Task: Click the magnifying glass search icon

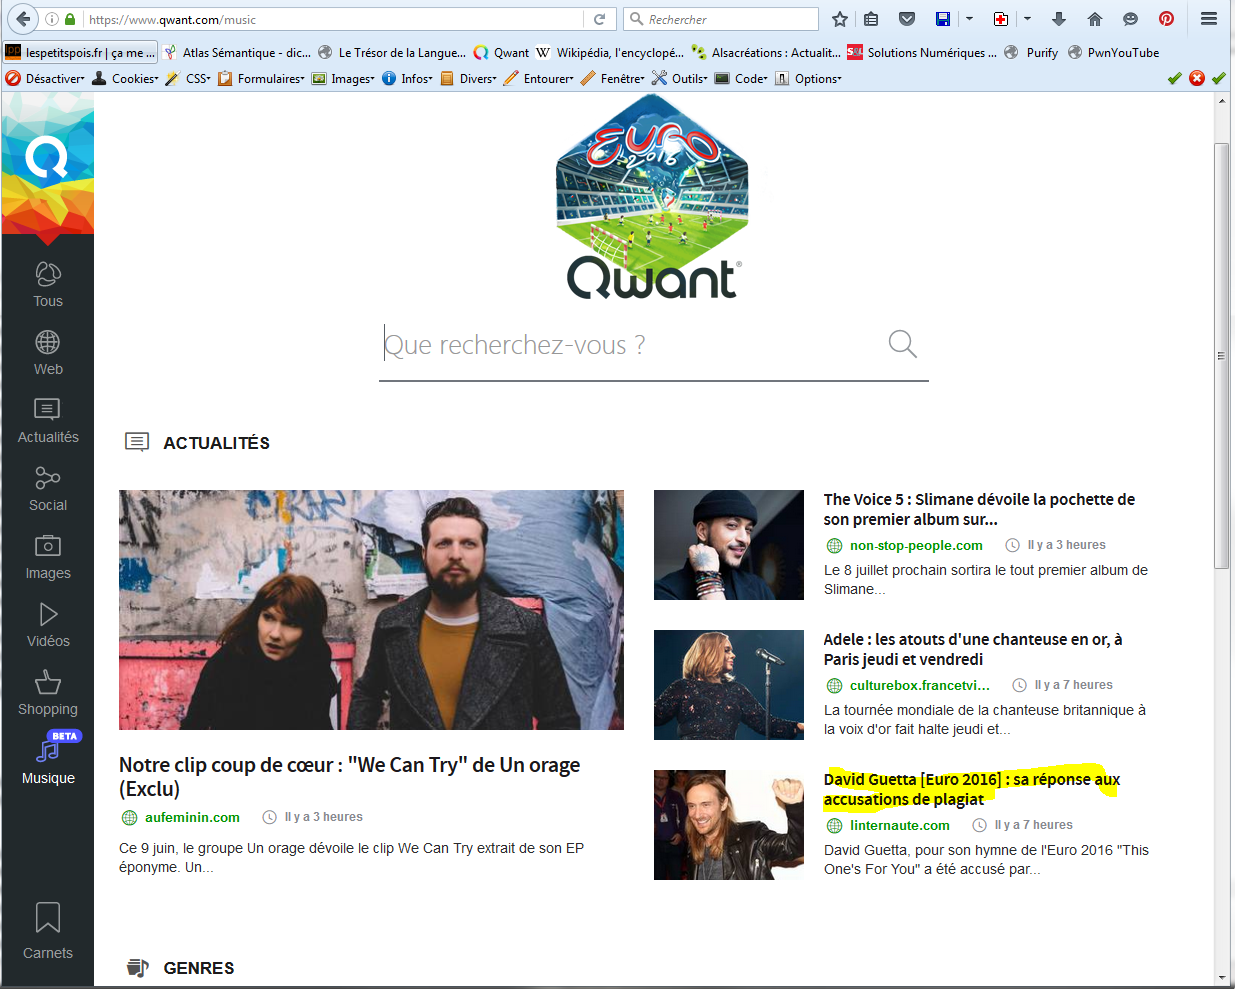Action: point(902,344)
